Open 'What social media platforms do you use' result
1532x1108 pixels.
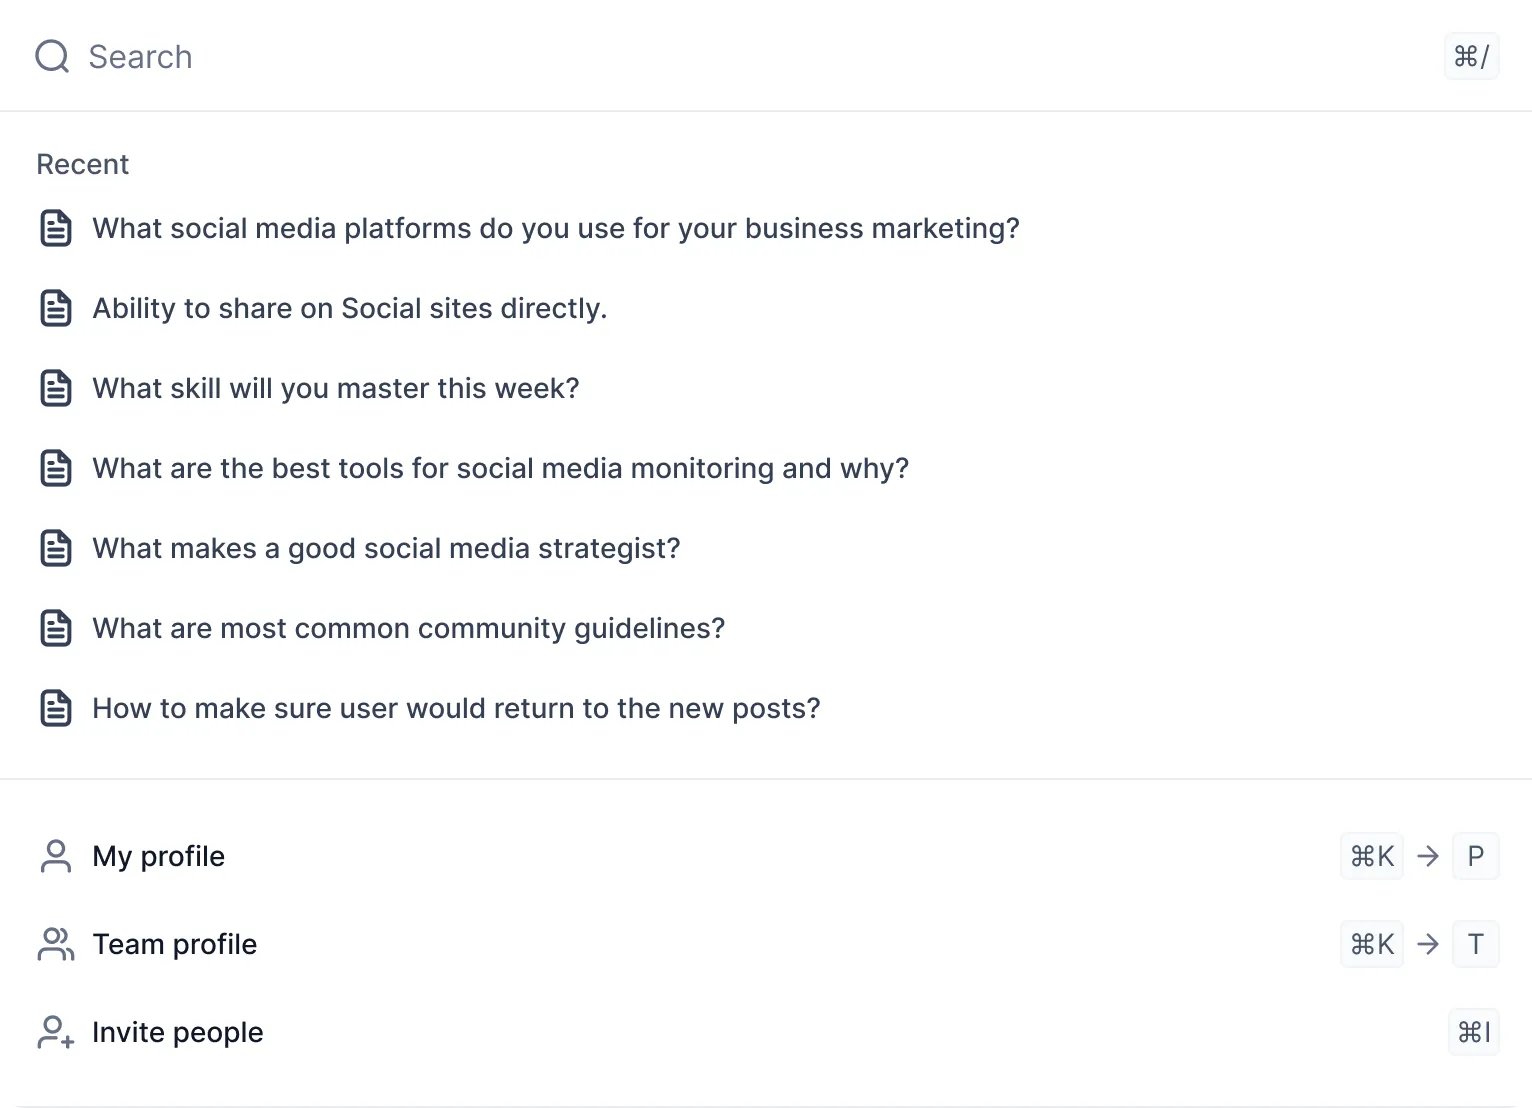[556, 228]
